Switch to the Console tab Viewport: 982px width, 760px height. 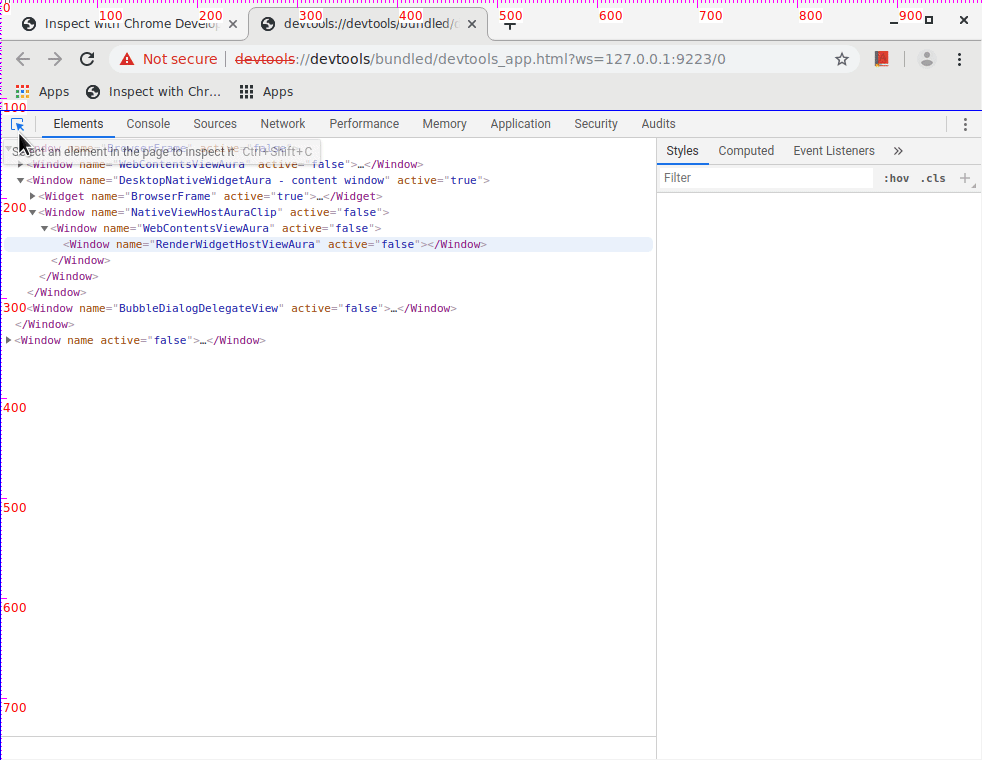(148, 124)
